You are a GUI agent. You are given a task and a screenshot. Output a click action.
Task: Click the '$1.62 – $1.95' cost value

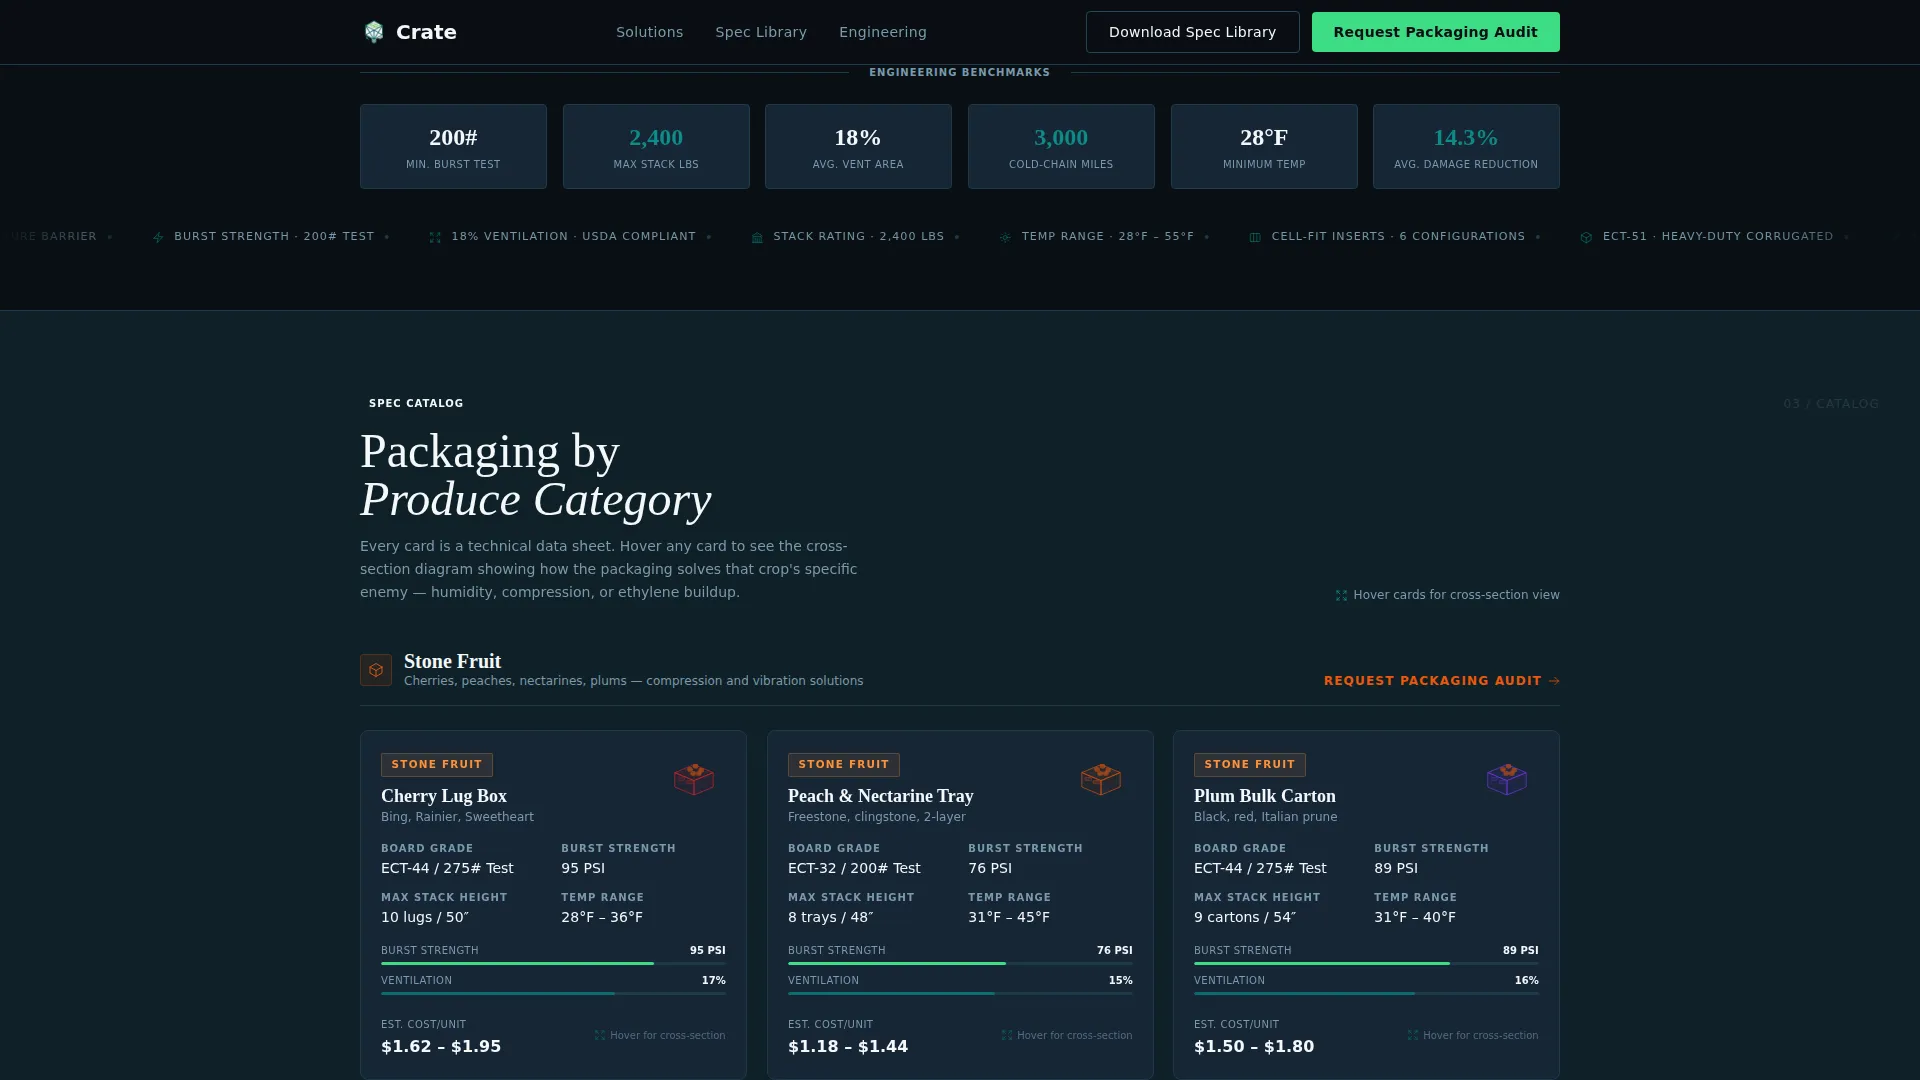point(441,1047)
